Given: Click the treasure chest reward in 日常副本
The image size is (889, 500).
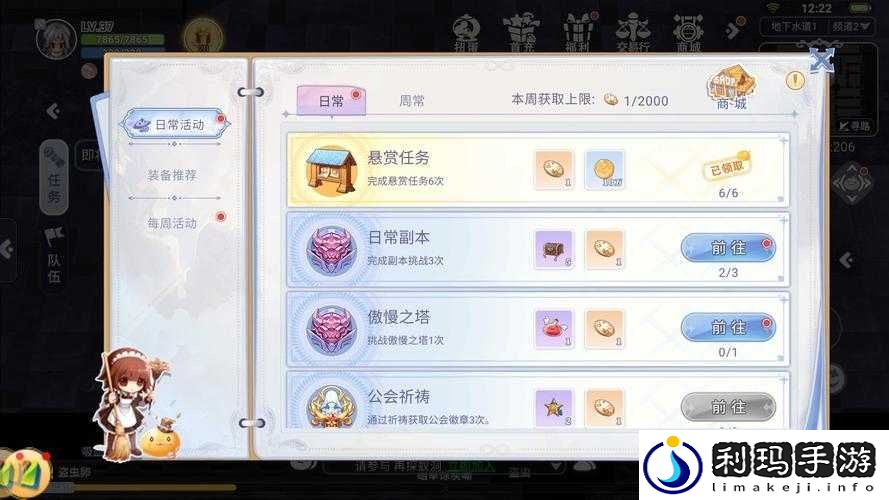Looking at the screenshot, I should pyautogui.click(x=554, y=249).
